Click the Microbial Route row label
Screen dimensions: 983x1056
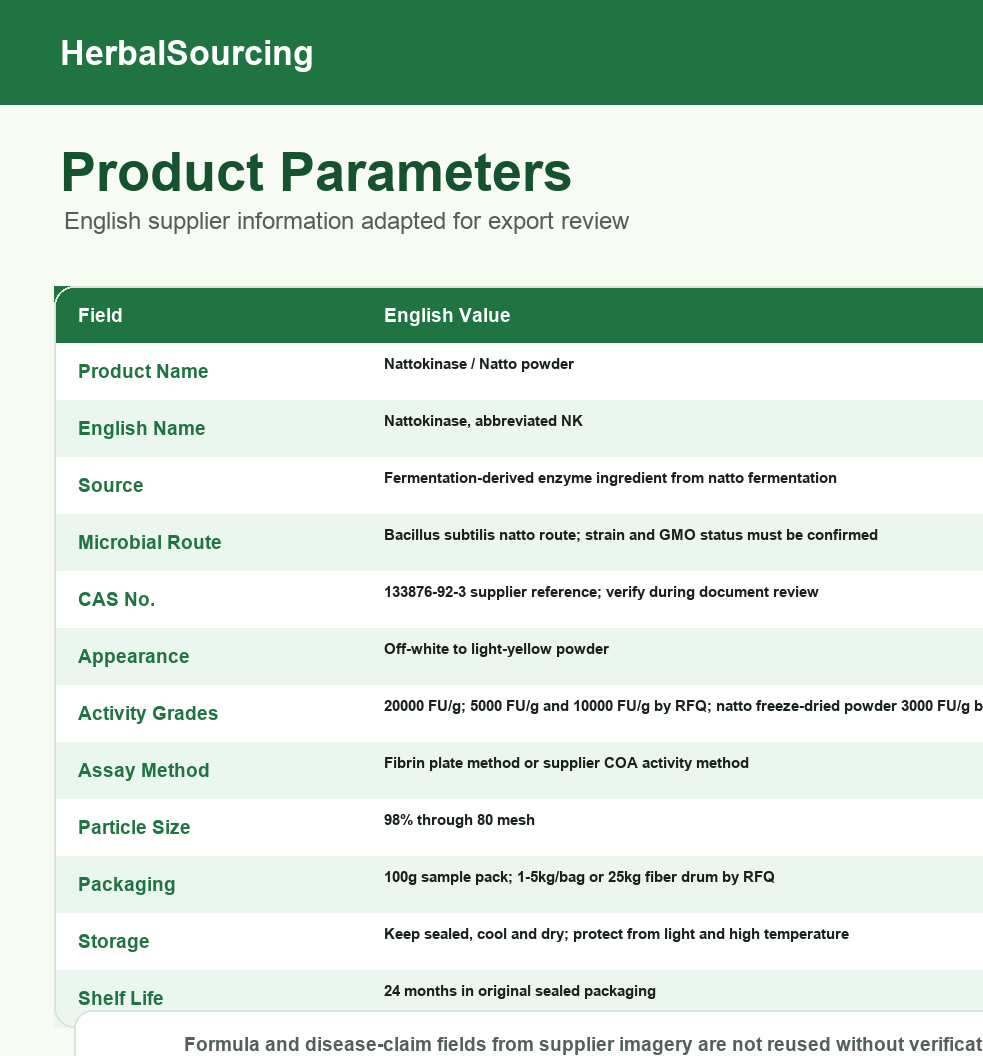[x=149, y=542]
